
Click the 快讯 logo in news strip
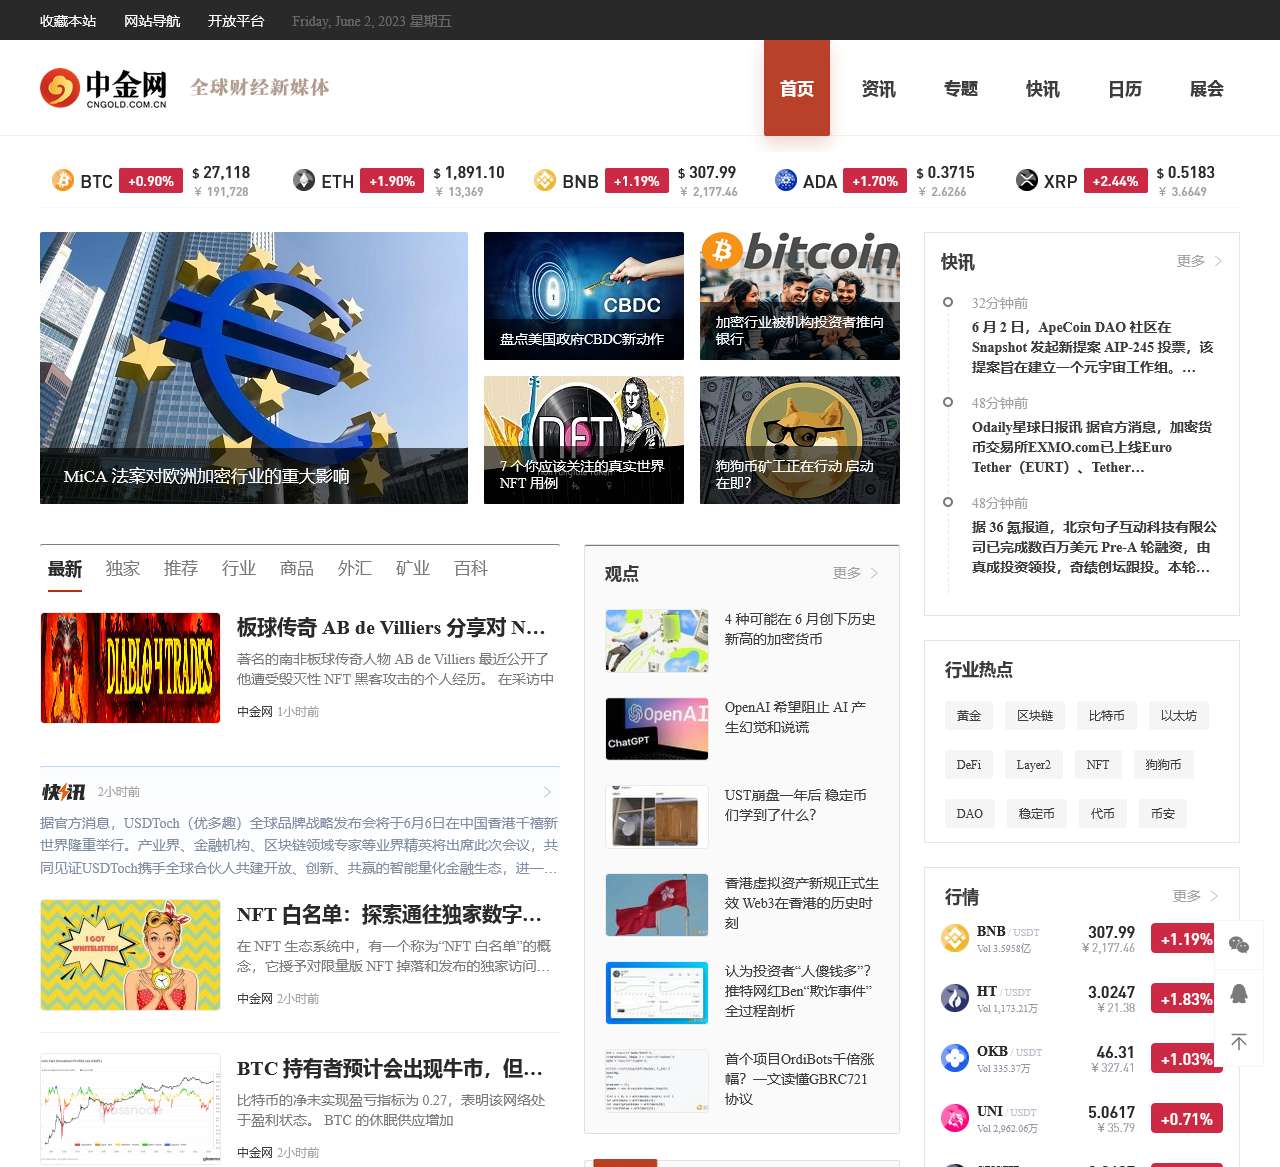click(63, 792)
